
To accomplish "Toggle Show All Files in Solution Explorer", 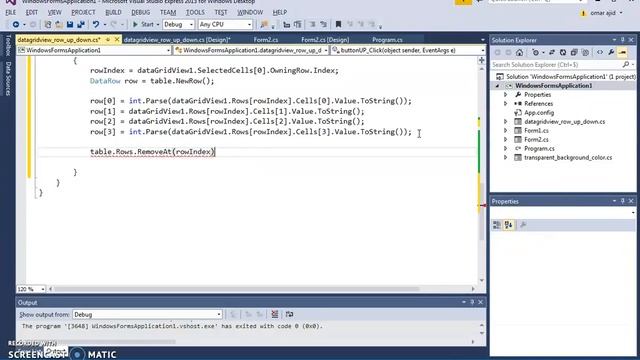I will tap(585, 53).
